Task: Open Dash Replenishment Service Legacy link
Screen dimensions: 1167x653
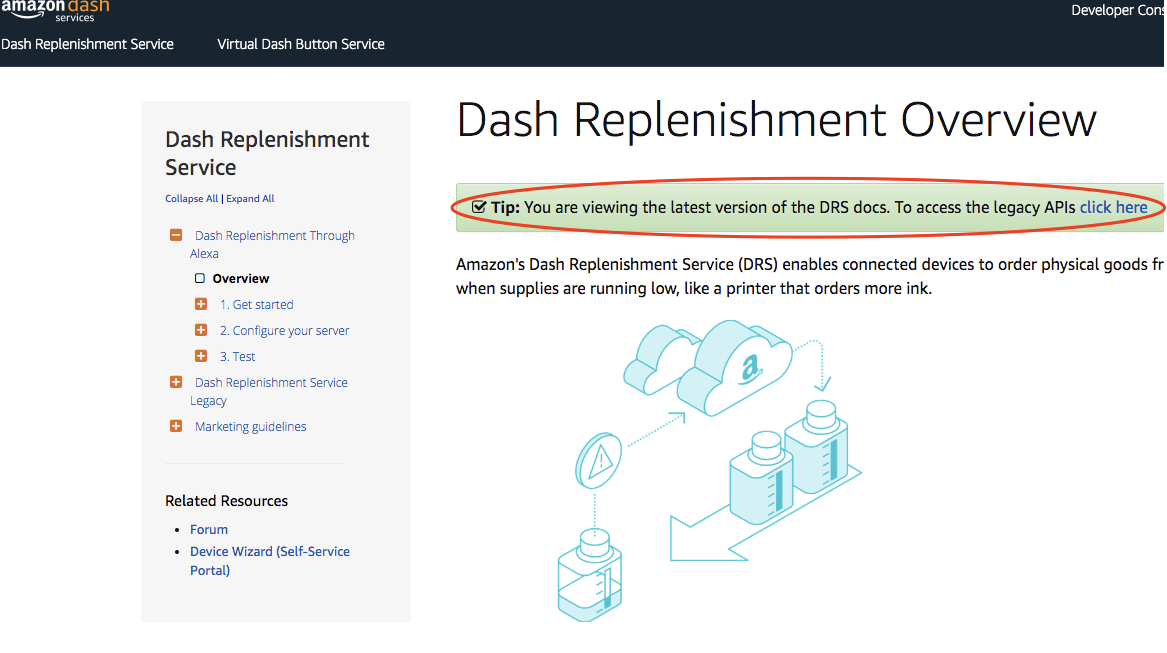Action: click(x=269, y=391)
